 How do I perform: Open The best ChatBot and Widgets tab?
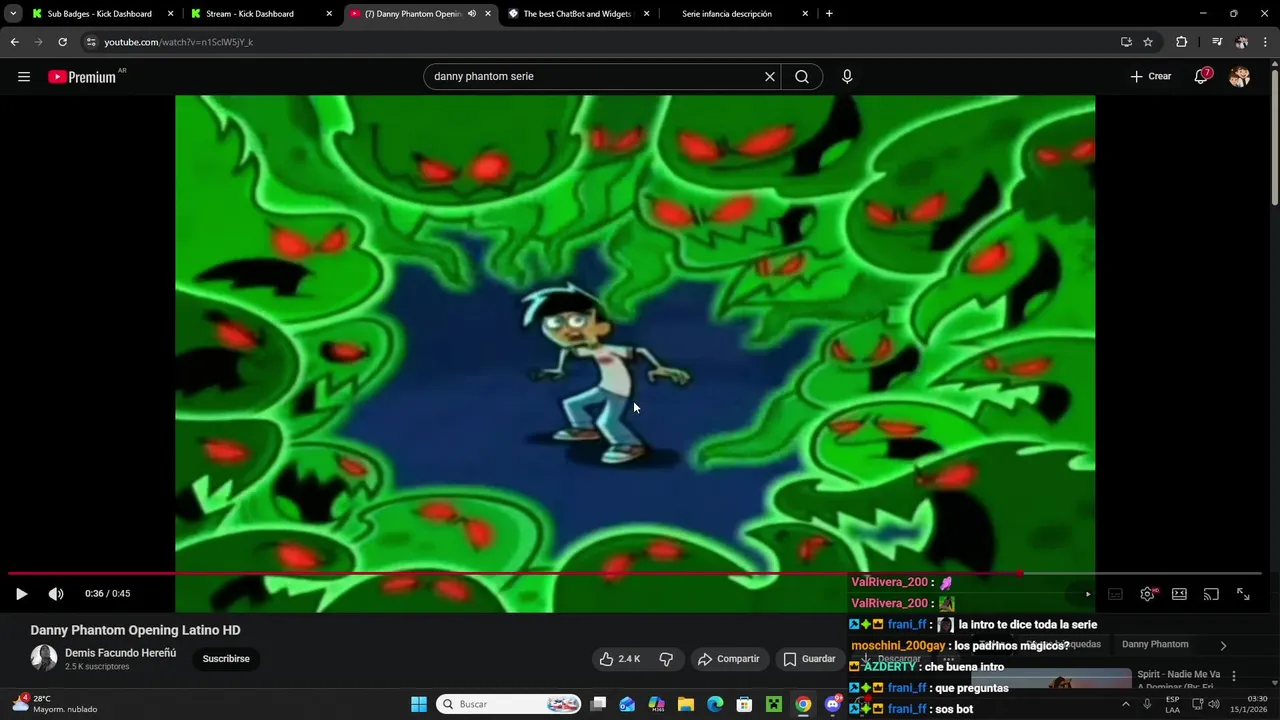coord(578,14)
